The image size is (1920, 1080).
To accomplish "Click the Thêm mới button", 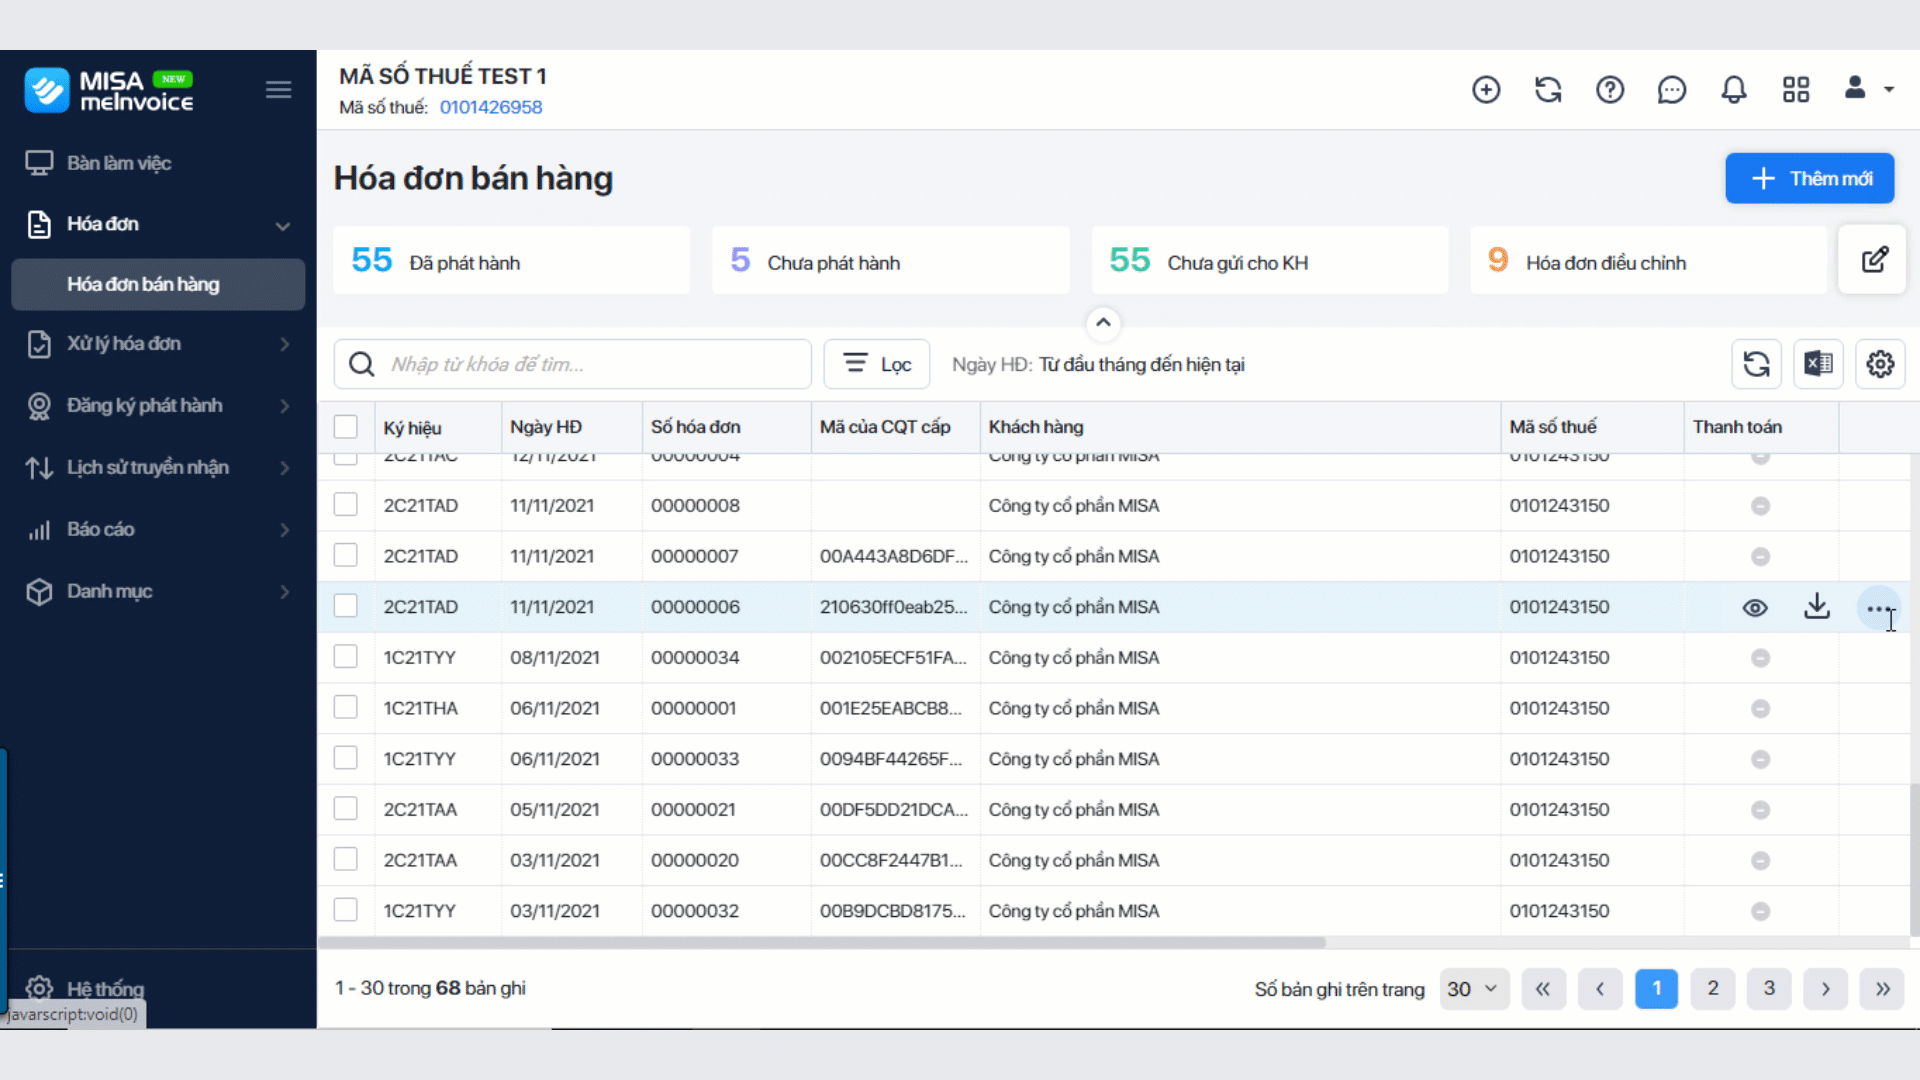I will pos(1810,178).
